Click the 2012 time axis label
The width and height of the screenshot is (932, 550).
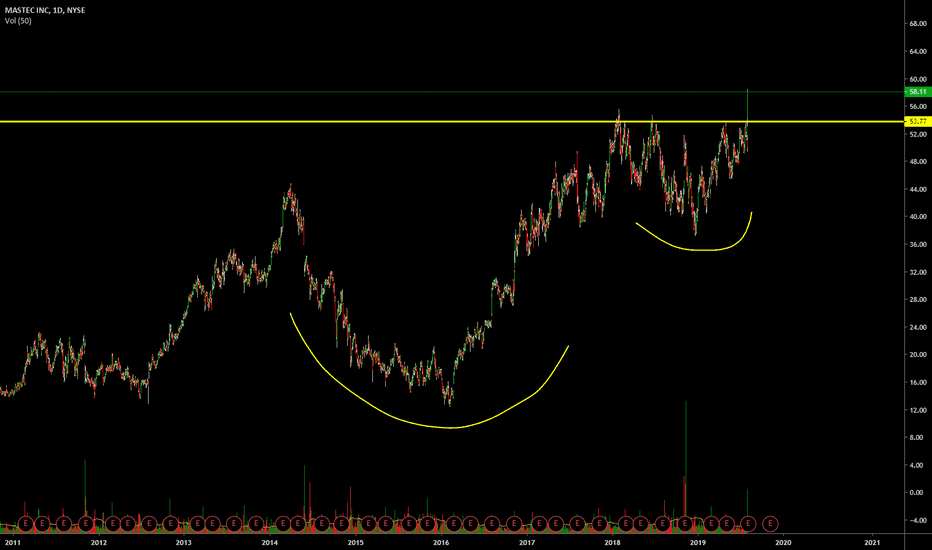99,542
